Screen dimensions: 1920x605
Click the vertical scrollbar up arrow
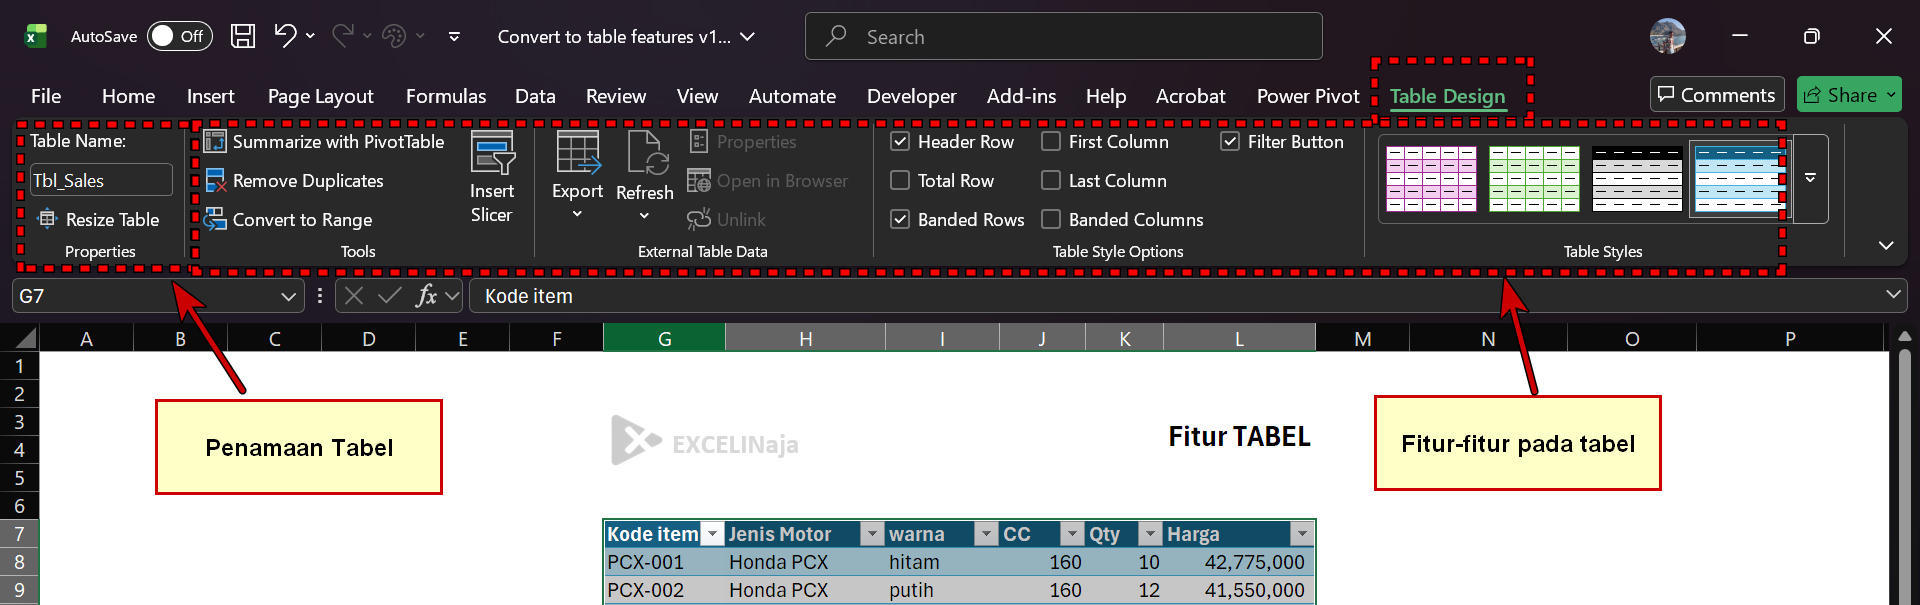(1904, 337)
